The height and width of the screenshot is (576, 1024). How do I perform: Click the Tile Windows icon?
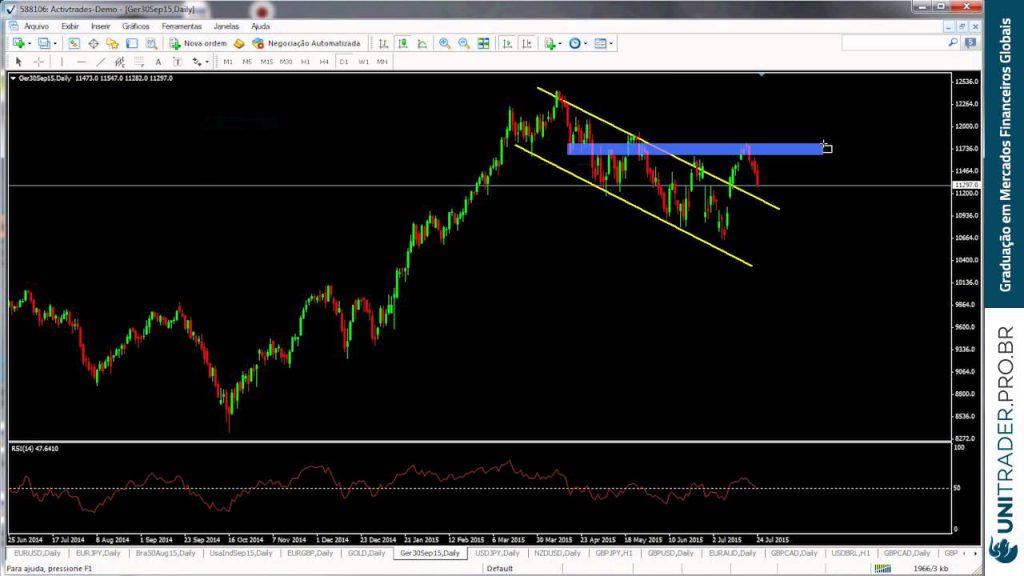pyautogui.click(x=483, y=43)
